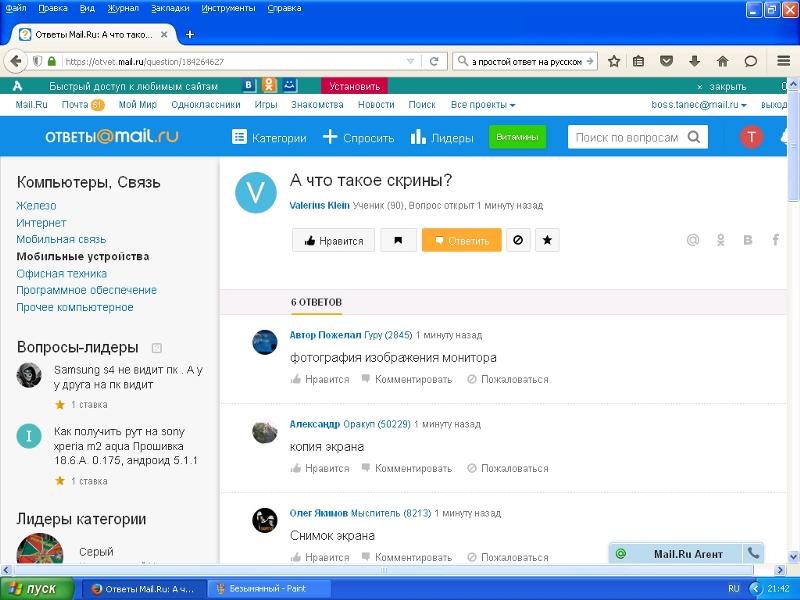
Task: Click the horizontal scrollbar at page bottom
Action: tap(384, 570)
